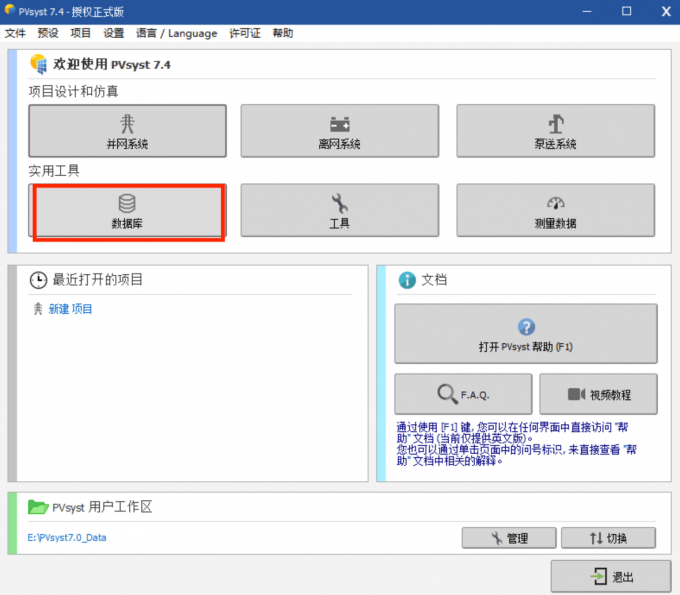Image resolution: width=680 pixels, height=595 pixels.
Task: Open the 预设 menu
Action: [x=48, y=33]
